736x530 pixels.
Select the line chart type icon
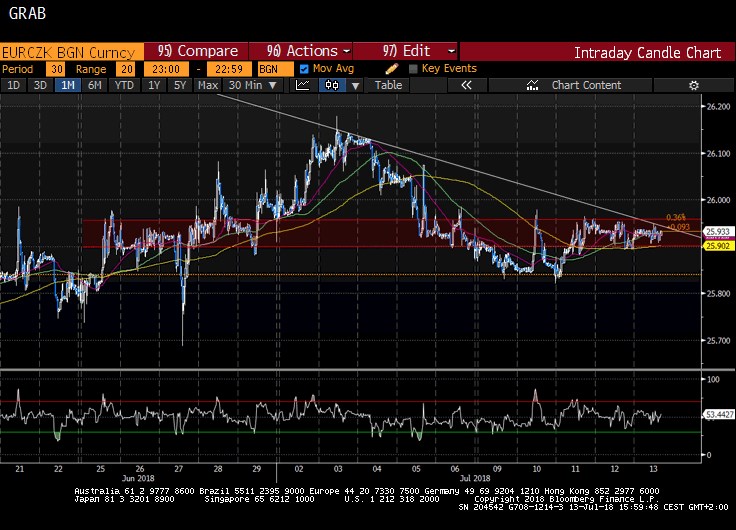click(302, 85)
